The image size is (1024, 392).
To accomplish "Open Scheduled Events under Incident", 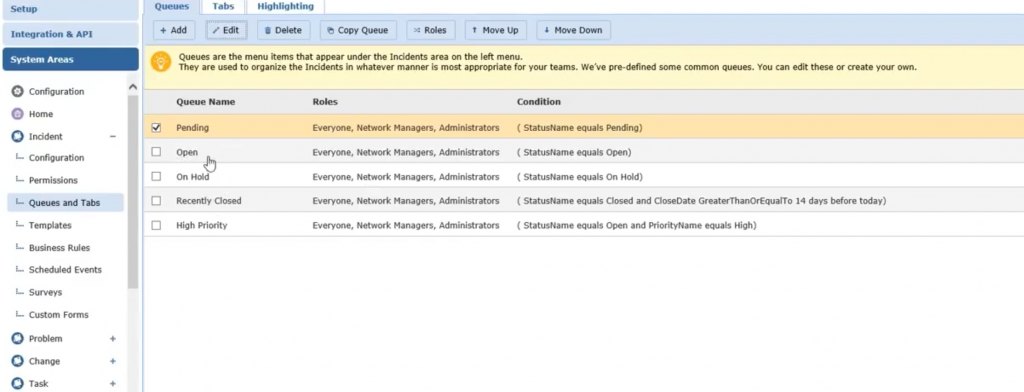I will [x=65, y=269].
